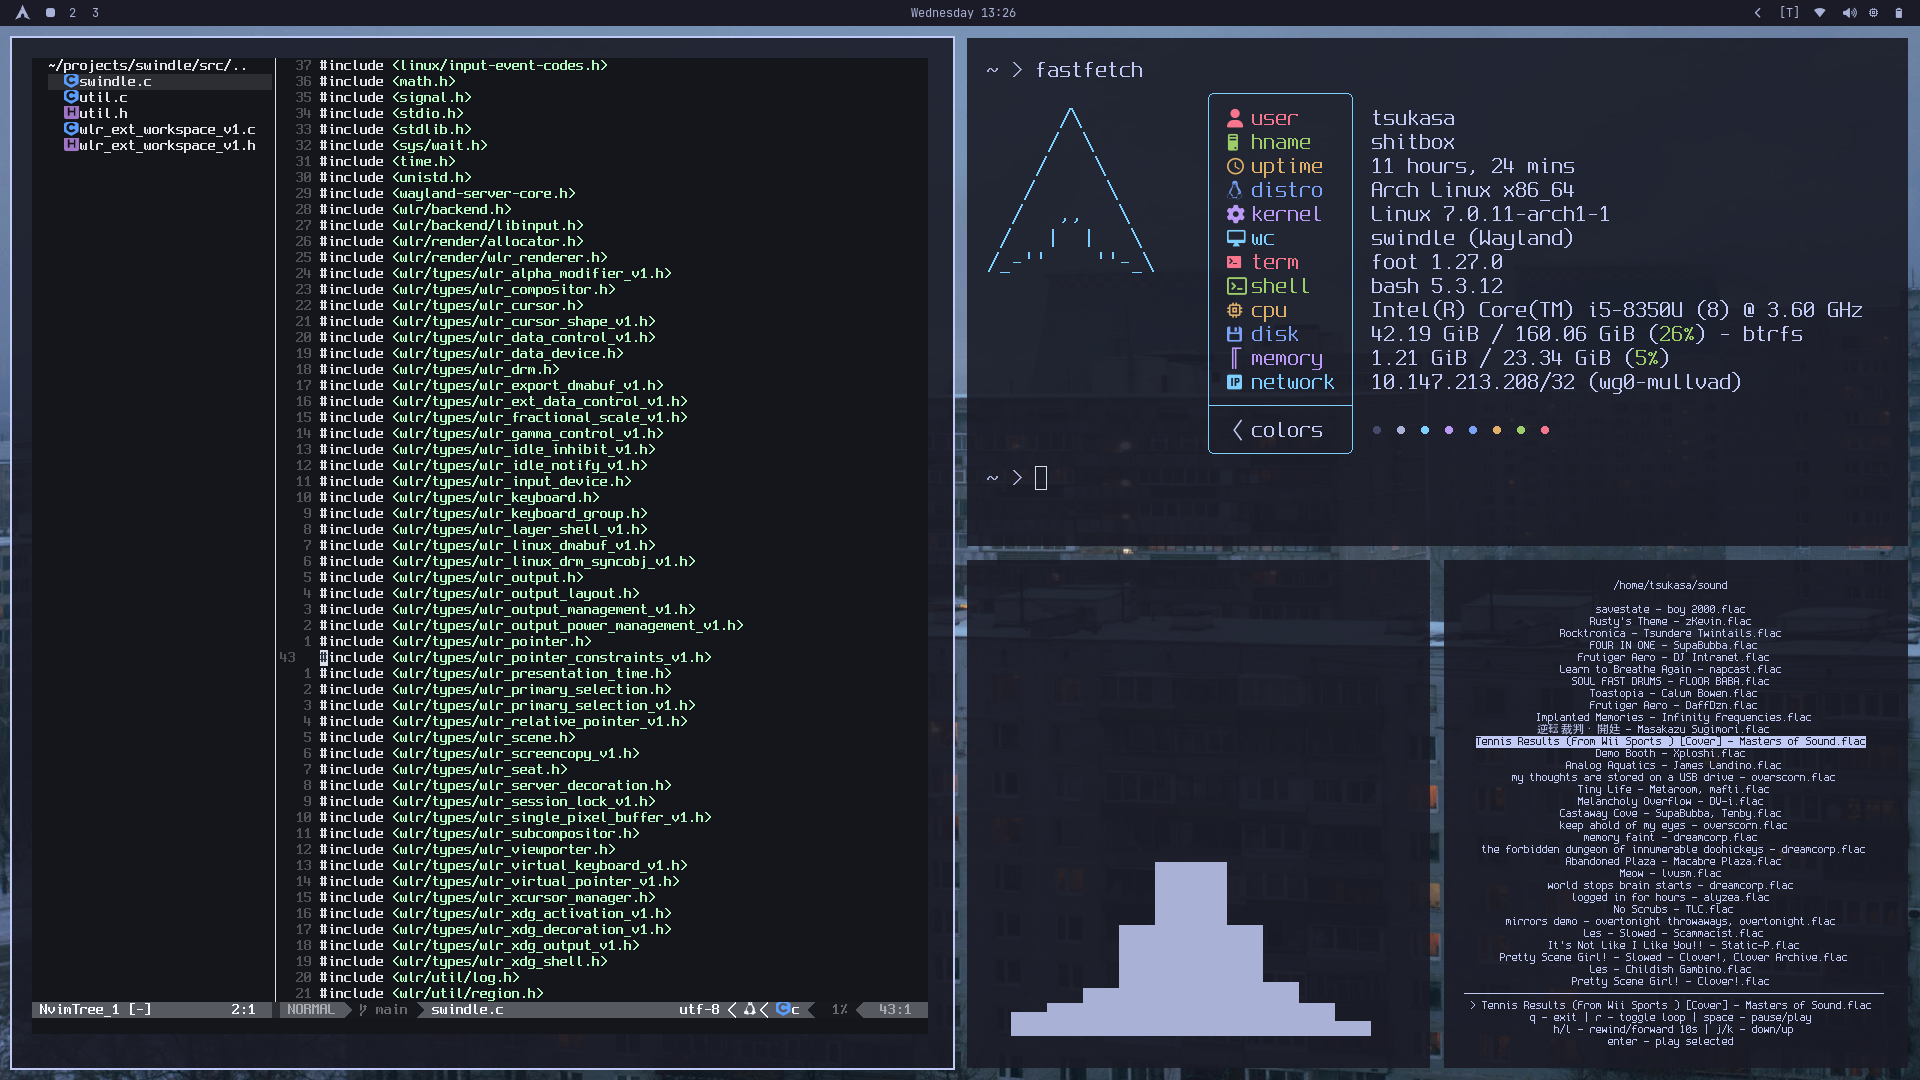Switch to workspace 2 in the top bar
This screenshot has width=1920, height=1080.
coord(72,13)
